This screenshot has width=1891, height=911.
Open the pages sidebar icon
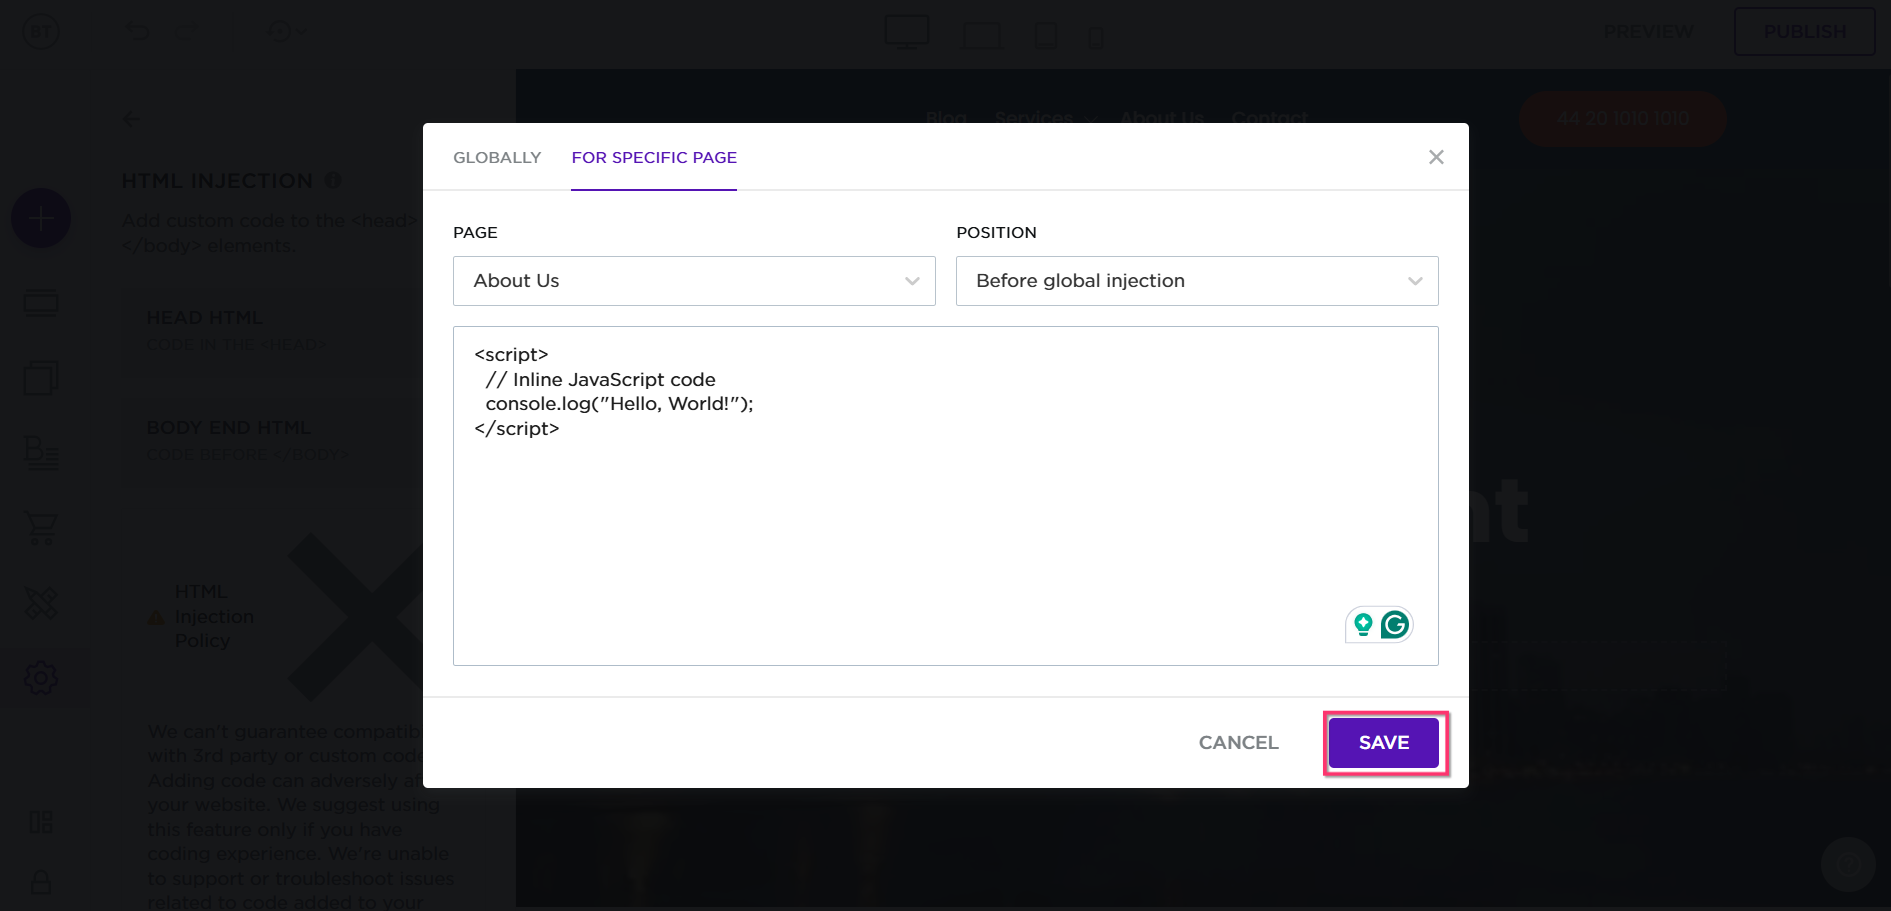pos(41,378)
